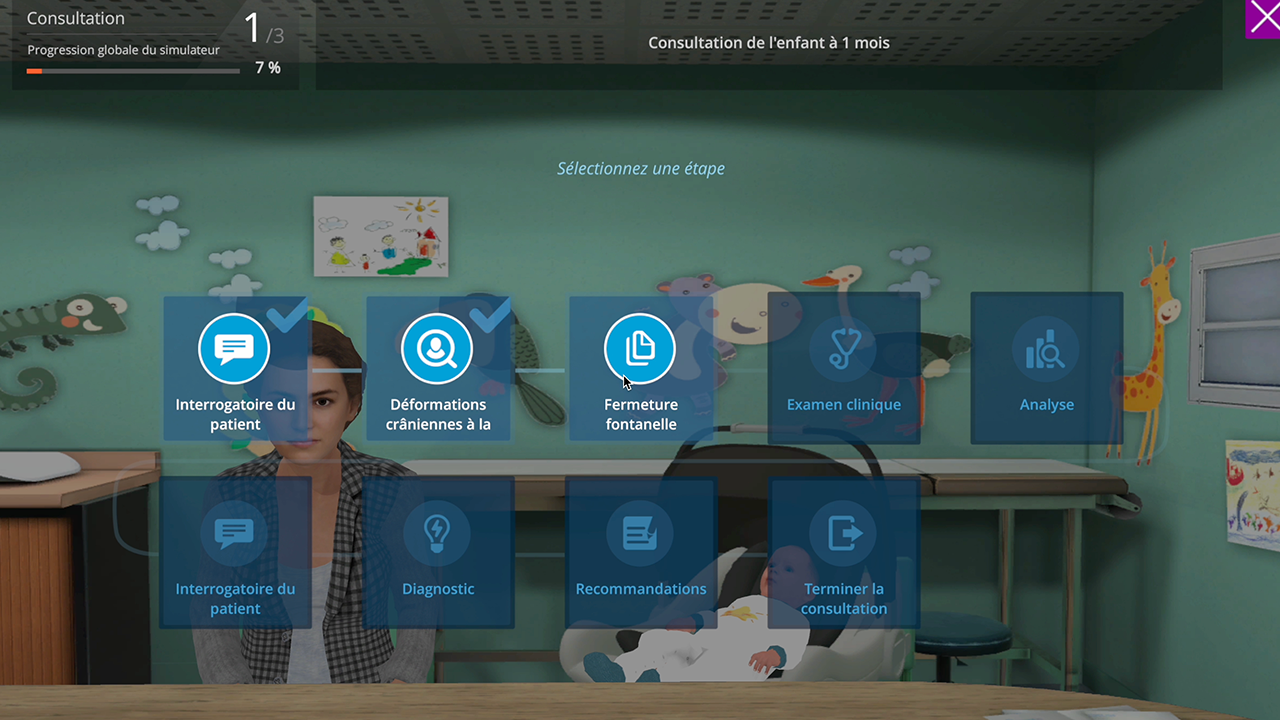The width and height of the screenshot is (1280, 720).
Task: Click checkmark on Déformations crâniennes tile
Action: pyautogui.click(x=490, y=315)
